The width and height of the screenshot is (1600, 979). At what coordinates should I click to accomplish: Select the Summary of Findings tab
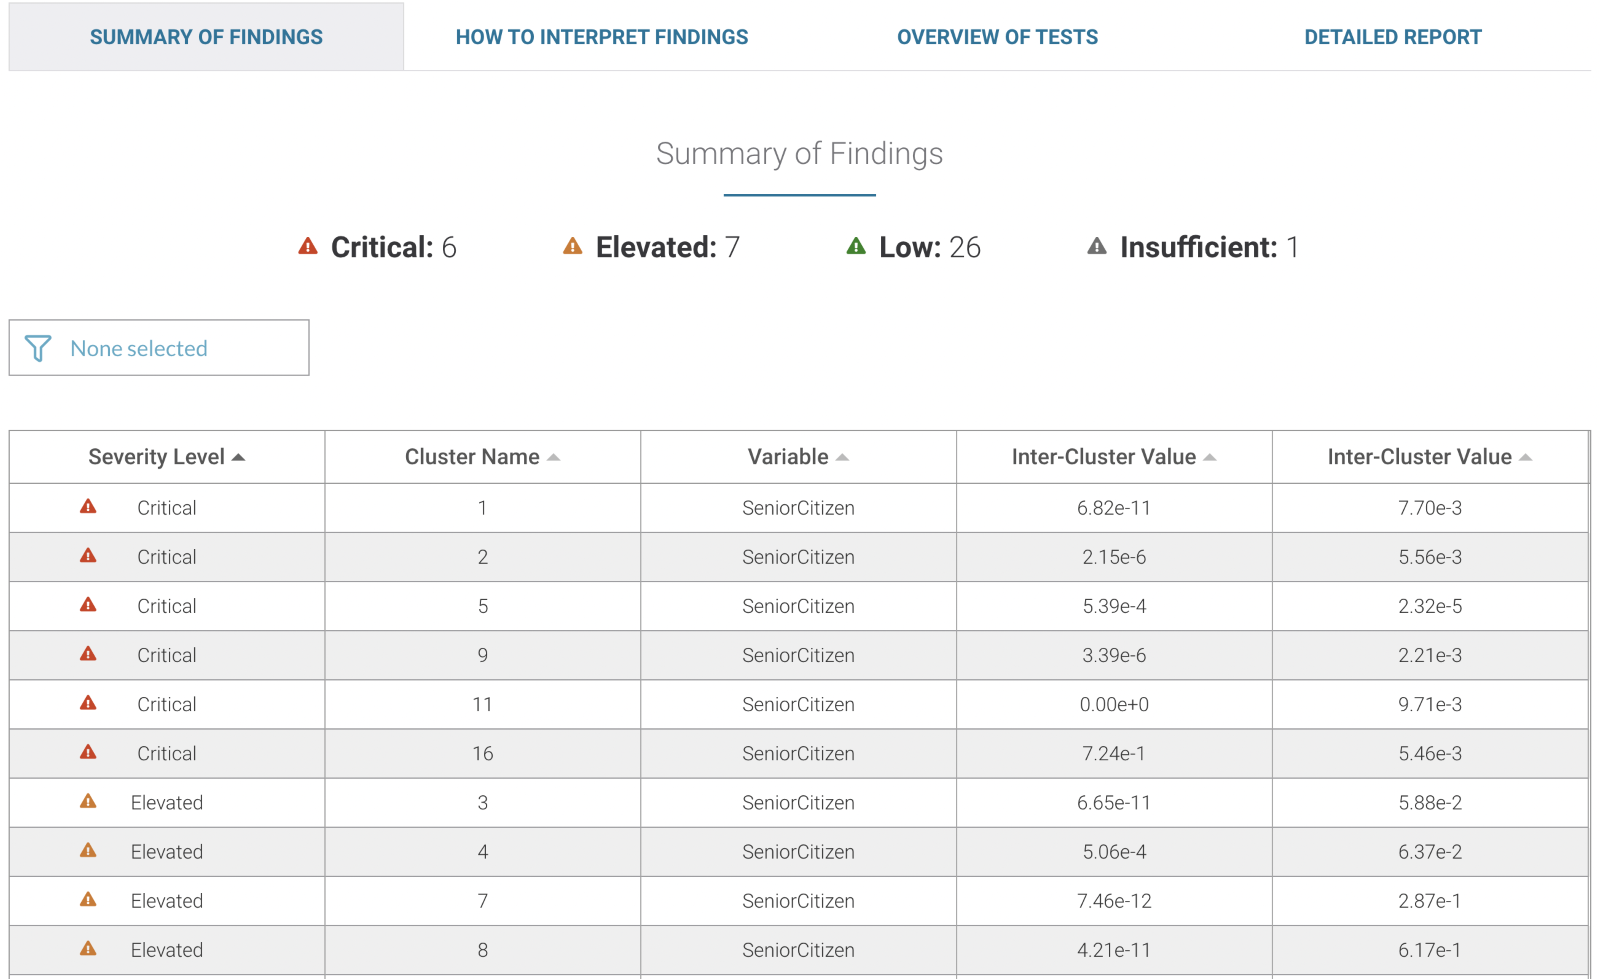pyautogui.click(x=206, y=37)
